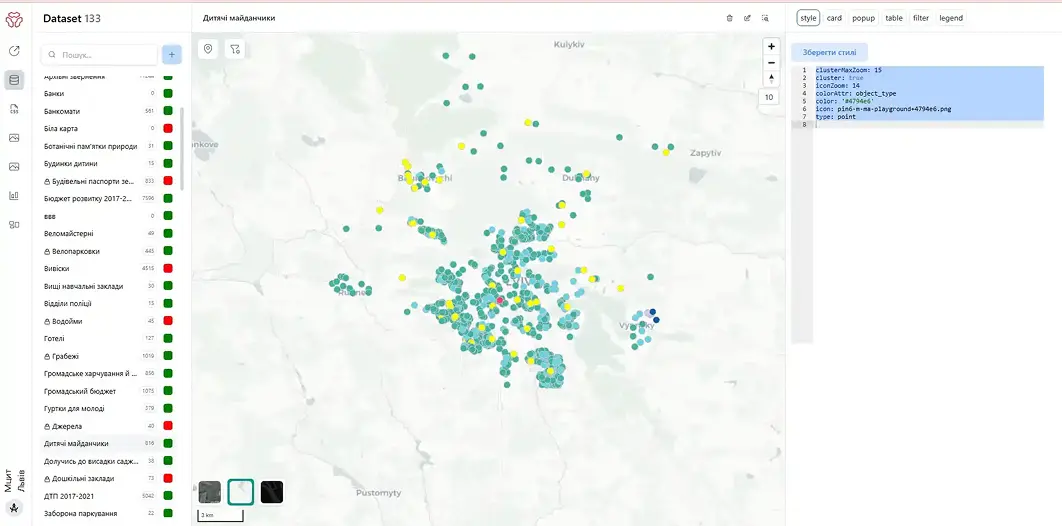1062x526 pixels.
Task: Click the Зберегти стилі button
Action: 829,52
